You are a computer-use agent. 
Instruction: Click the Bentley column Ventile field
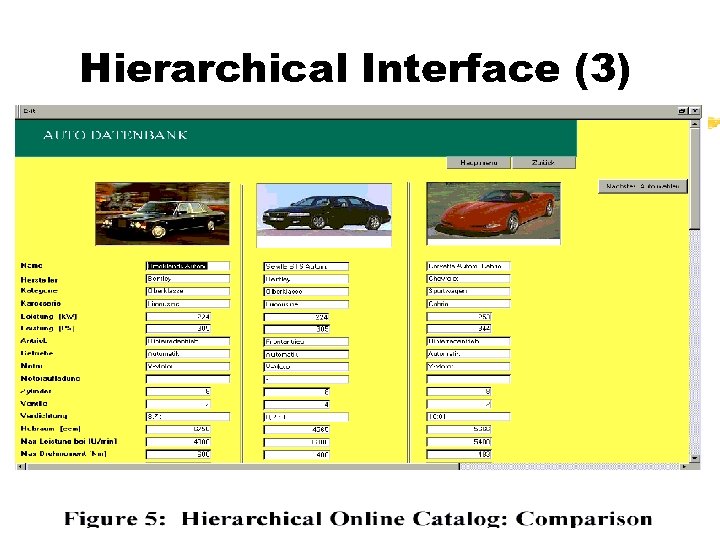(x=178, y=404)
